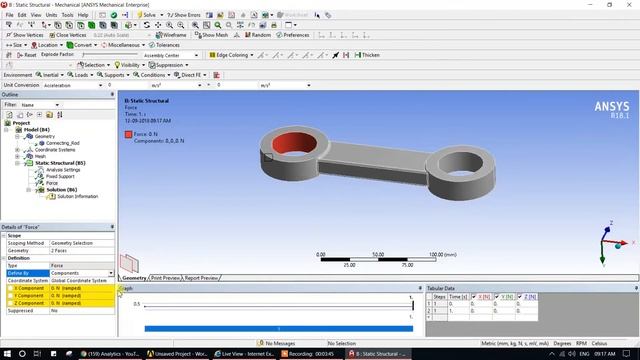640x360 pixels.
Task: Collapse the Static Structural (B5) tree node
Action: point(18,163)
